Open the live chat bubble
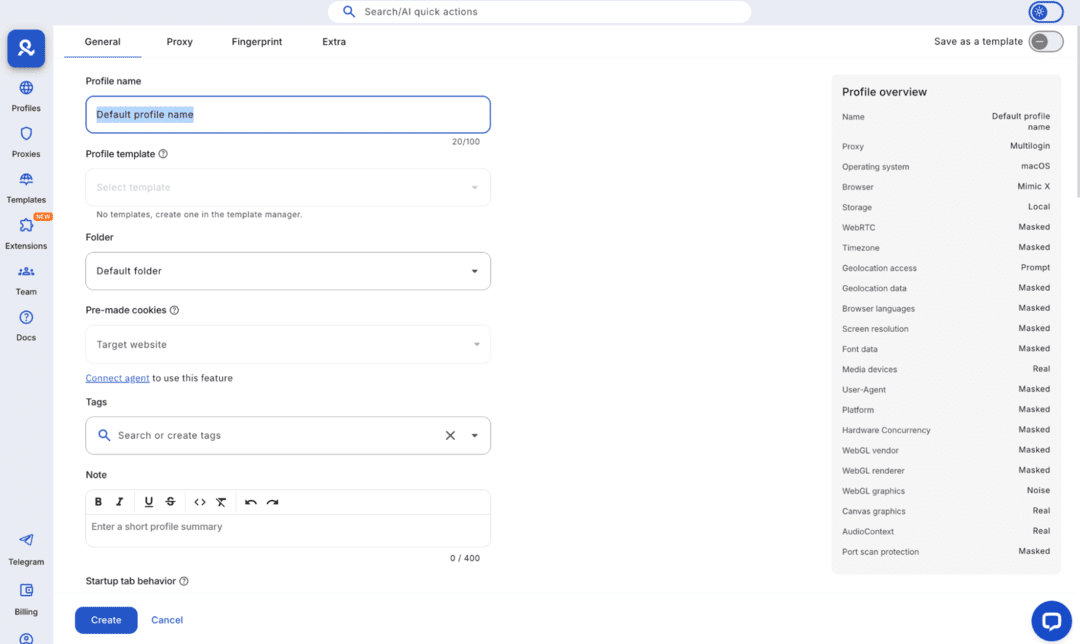This screenshot has width=1080, height=644. 1050,621
